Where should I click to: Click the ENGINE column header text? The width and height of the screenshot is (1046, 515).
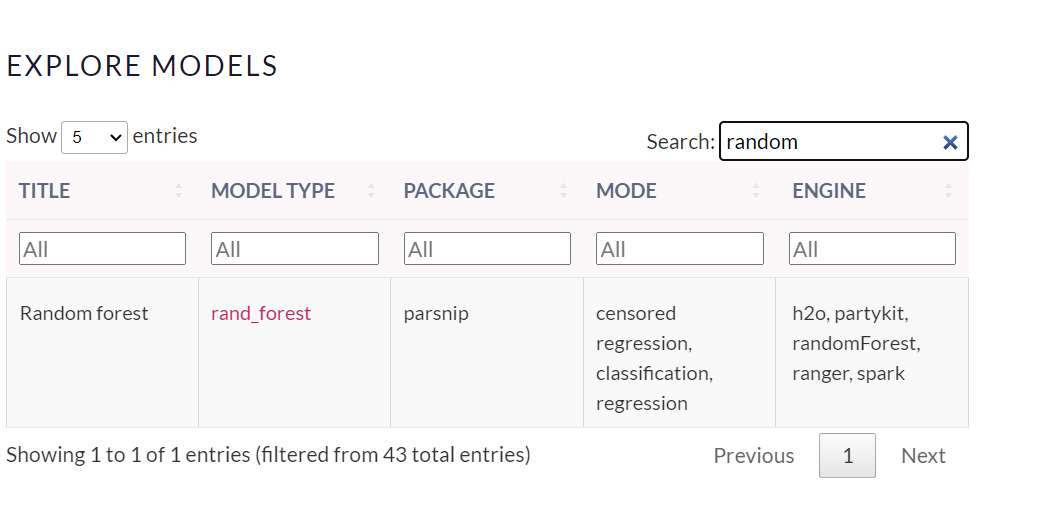point(829,191)
